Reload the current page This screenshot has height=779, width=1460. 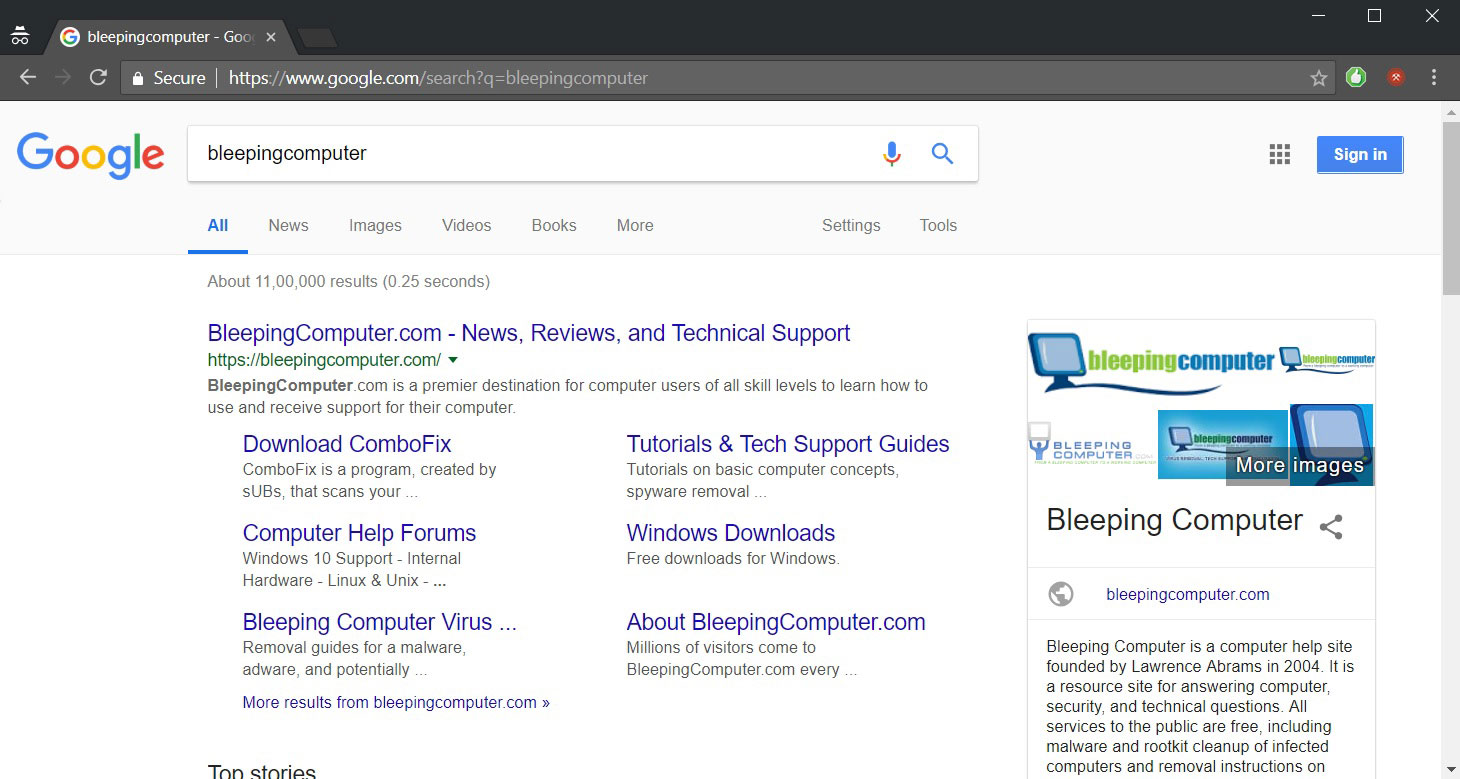pyautogui.click(x=98, y=77)
